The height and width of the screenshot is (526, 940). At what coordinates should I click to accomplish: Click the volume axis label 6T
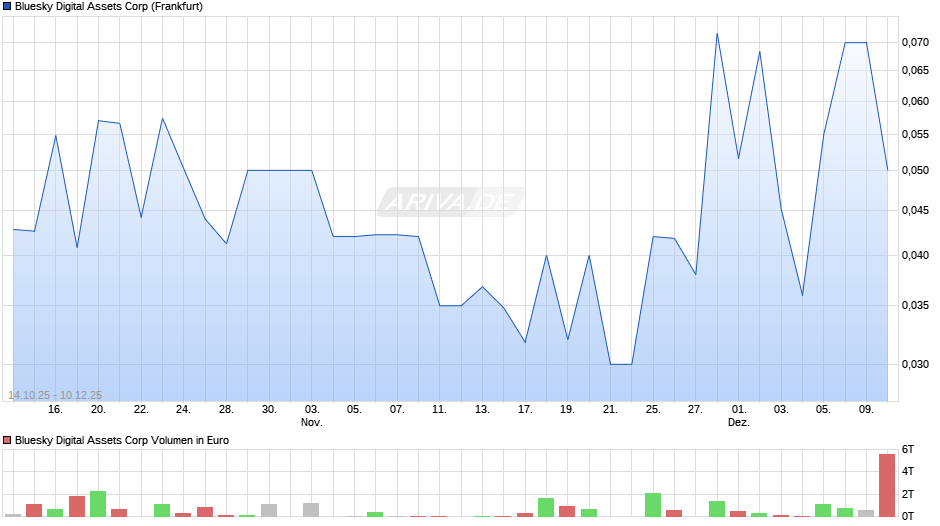coord(908,449)
